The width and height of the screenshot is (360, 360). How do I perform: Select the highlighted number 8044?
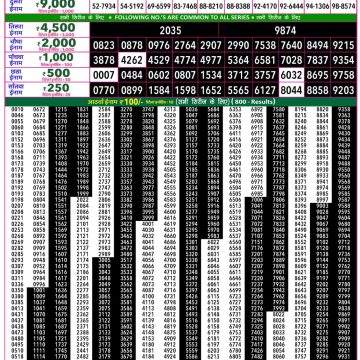point(291,90)
